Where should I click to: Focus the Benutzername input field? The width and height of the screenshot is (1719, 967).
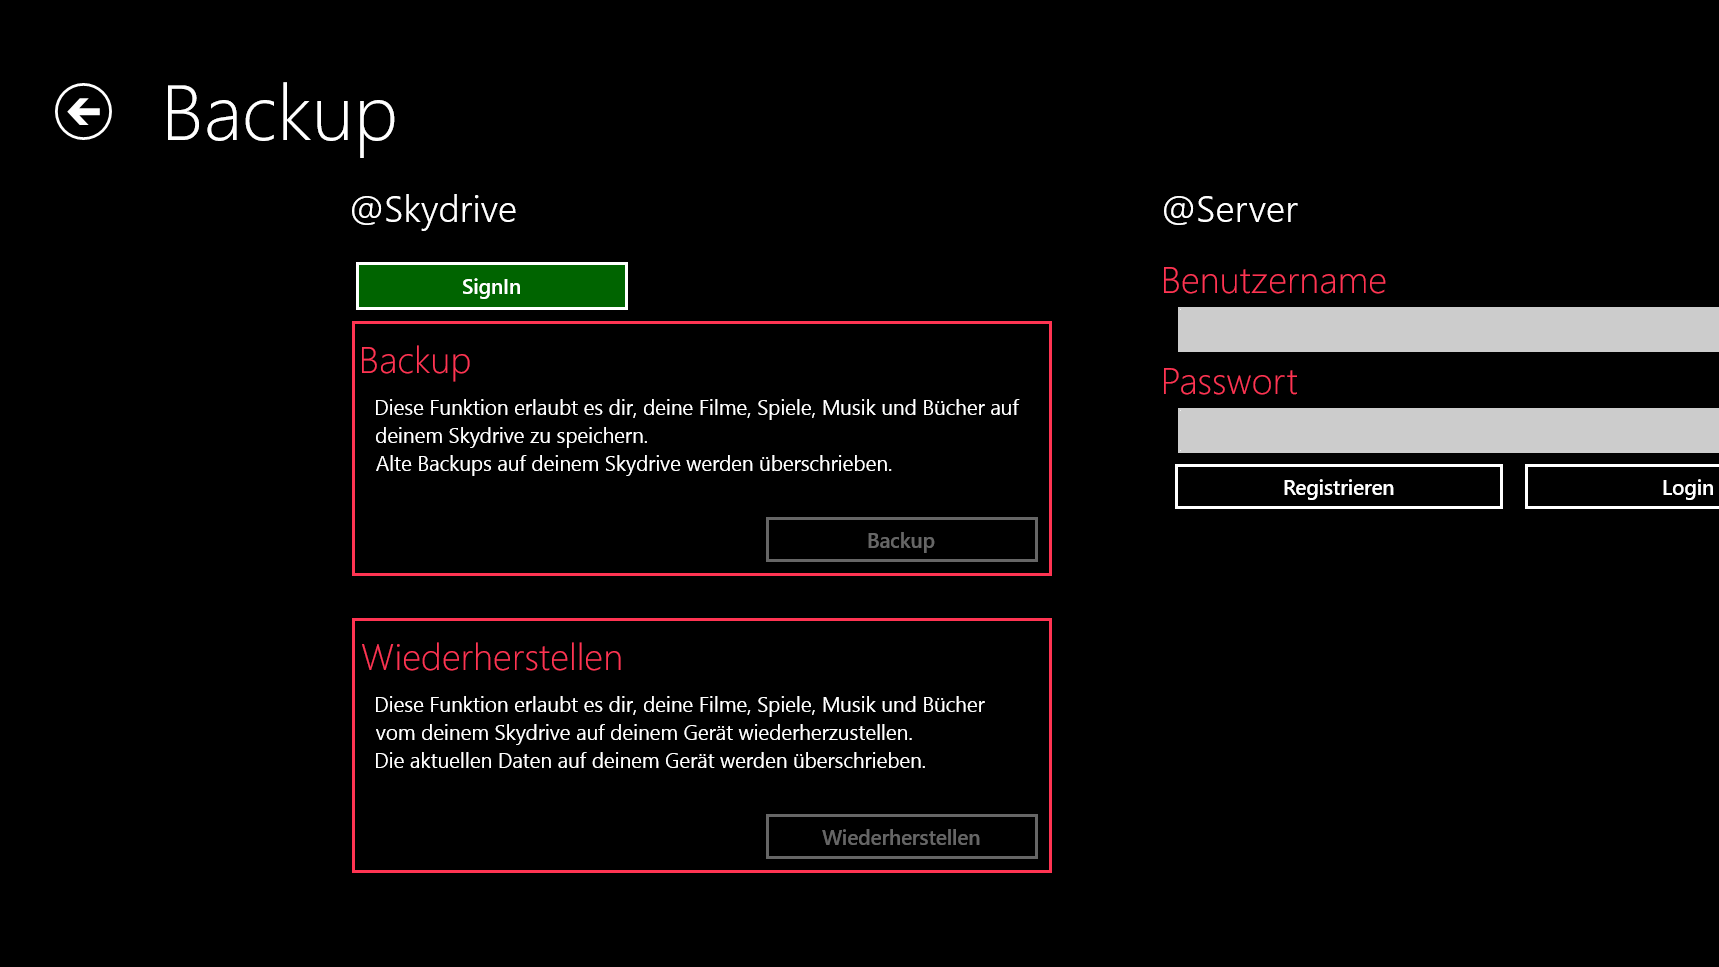coord(1448,329)
